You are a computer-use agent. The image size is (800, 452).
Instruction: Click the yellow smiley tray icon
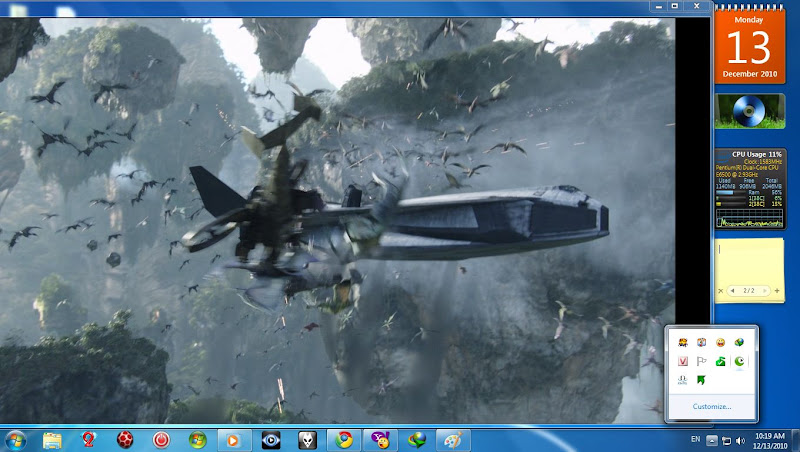click(720, 342)
